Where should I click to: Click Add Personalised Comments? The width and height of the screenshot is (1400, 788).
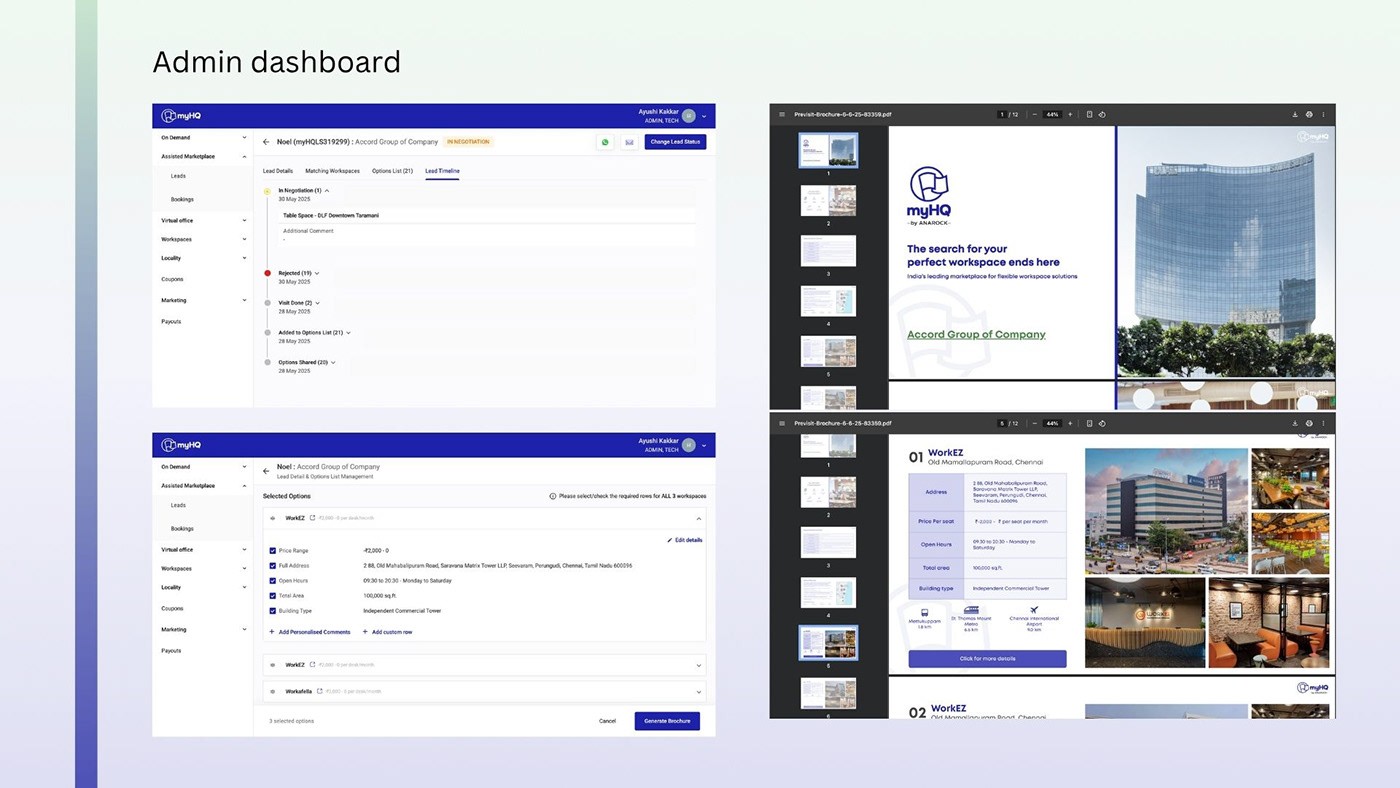[x=310, y=632]
